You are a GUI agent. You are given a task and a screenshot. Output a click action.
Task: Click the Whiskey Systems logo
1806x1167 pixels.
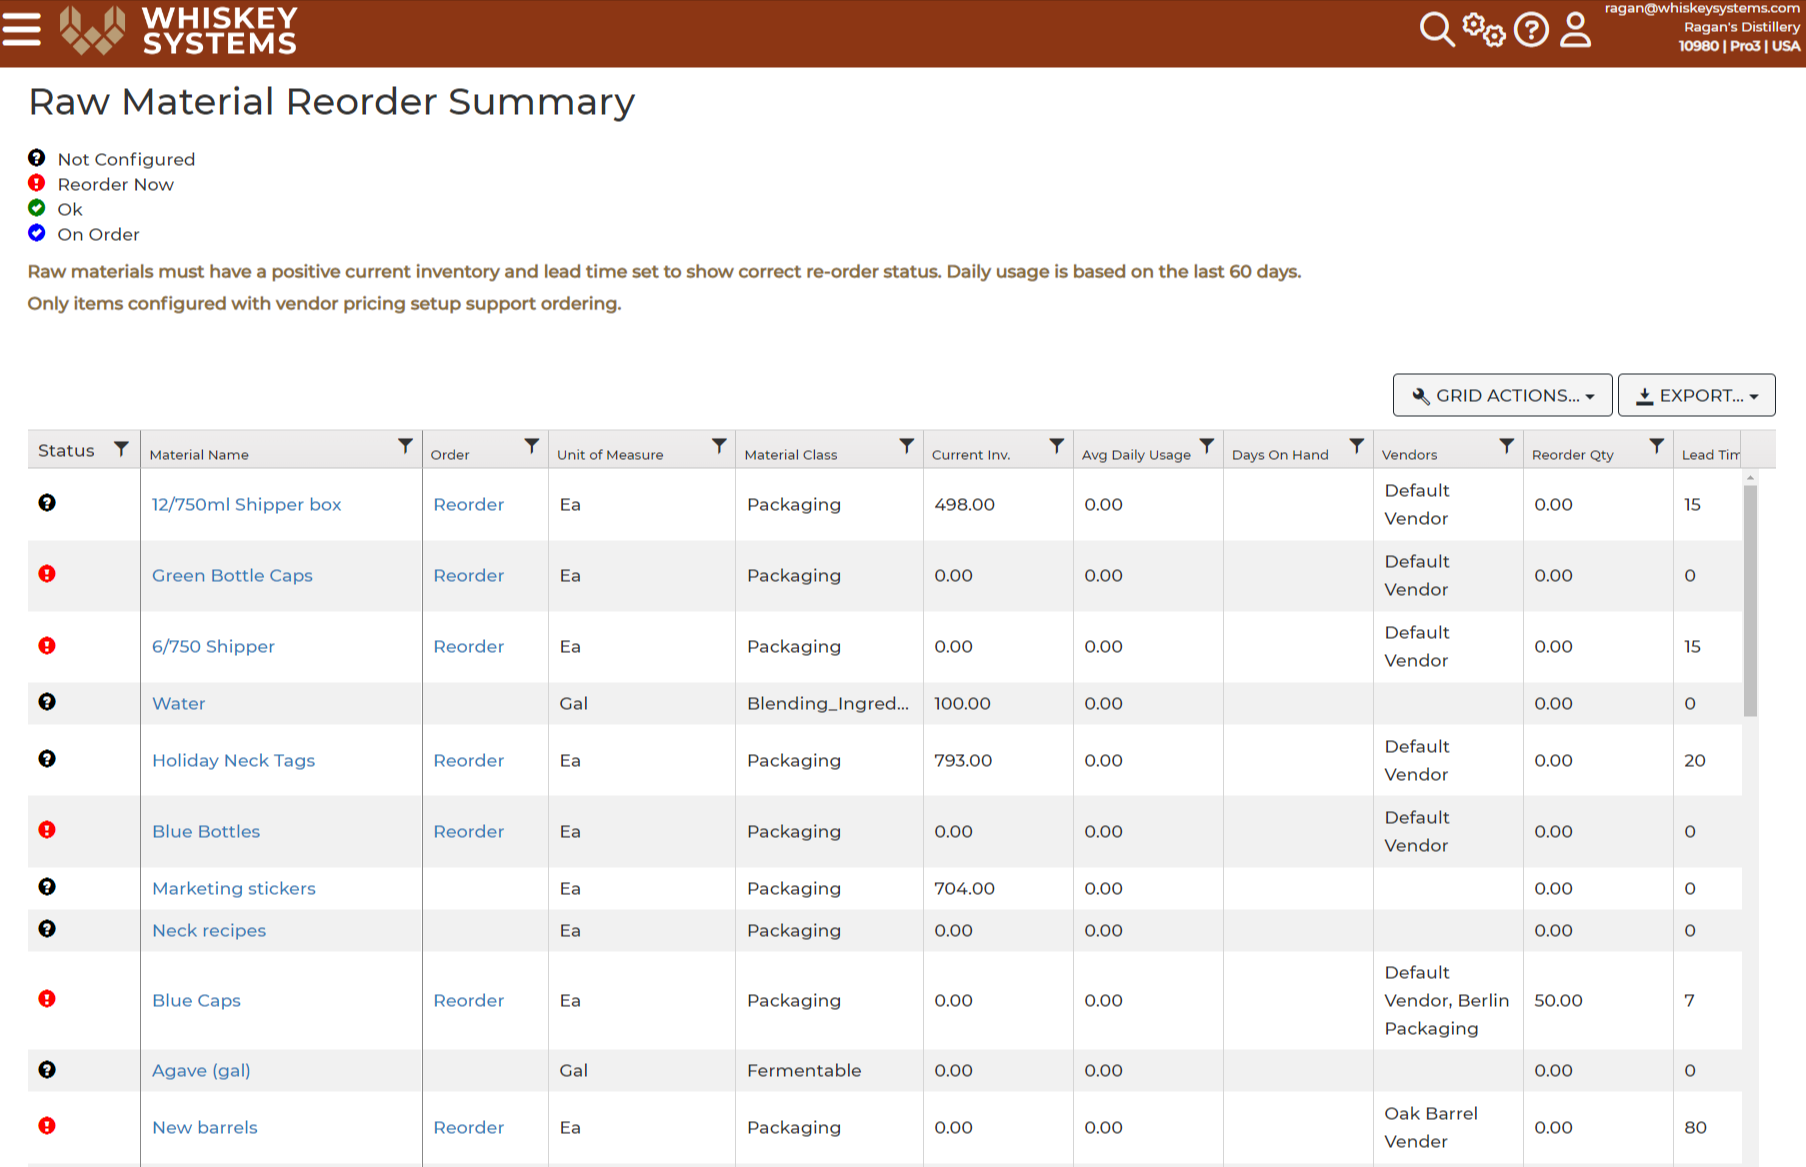point(179,30)
